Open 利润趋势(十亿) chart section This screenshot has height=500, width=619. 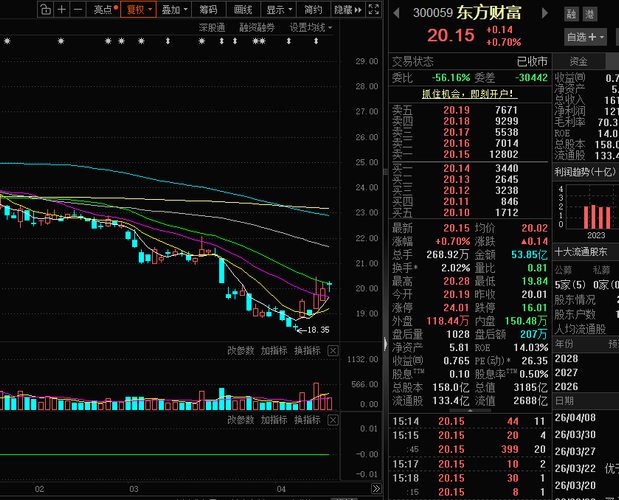click(x=585, y=172)
